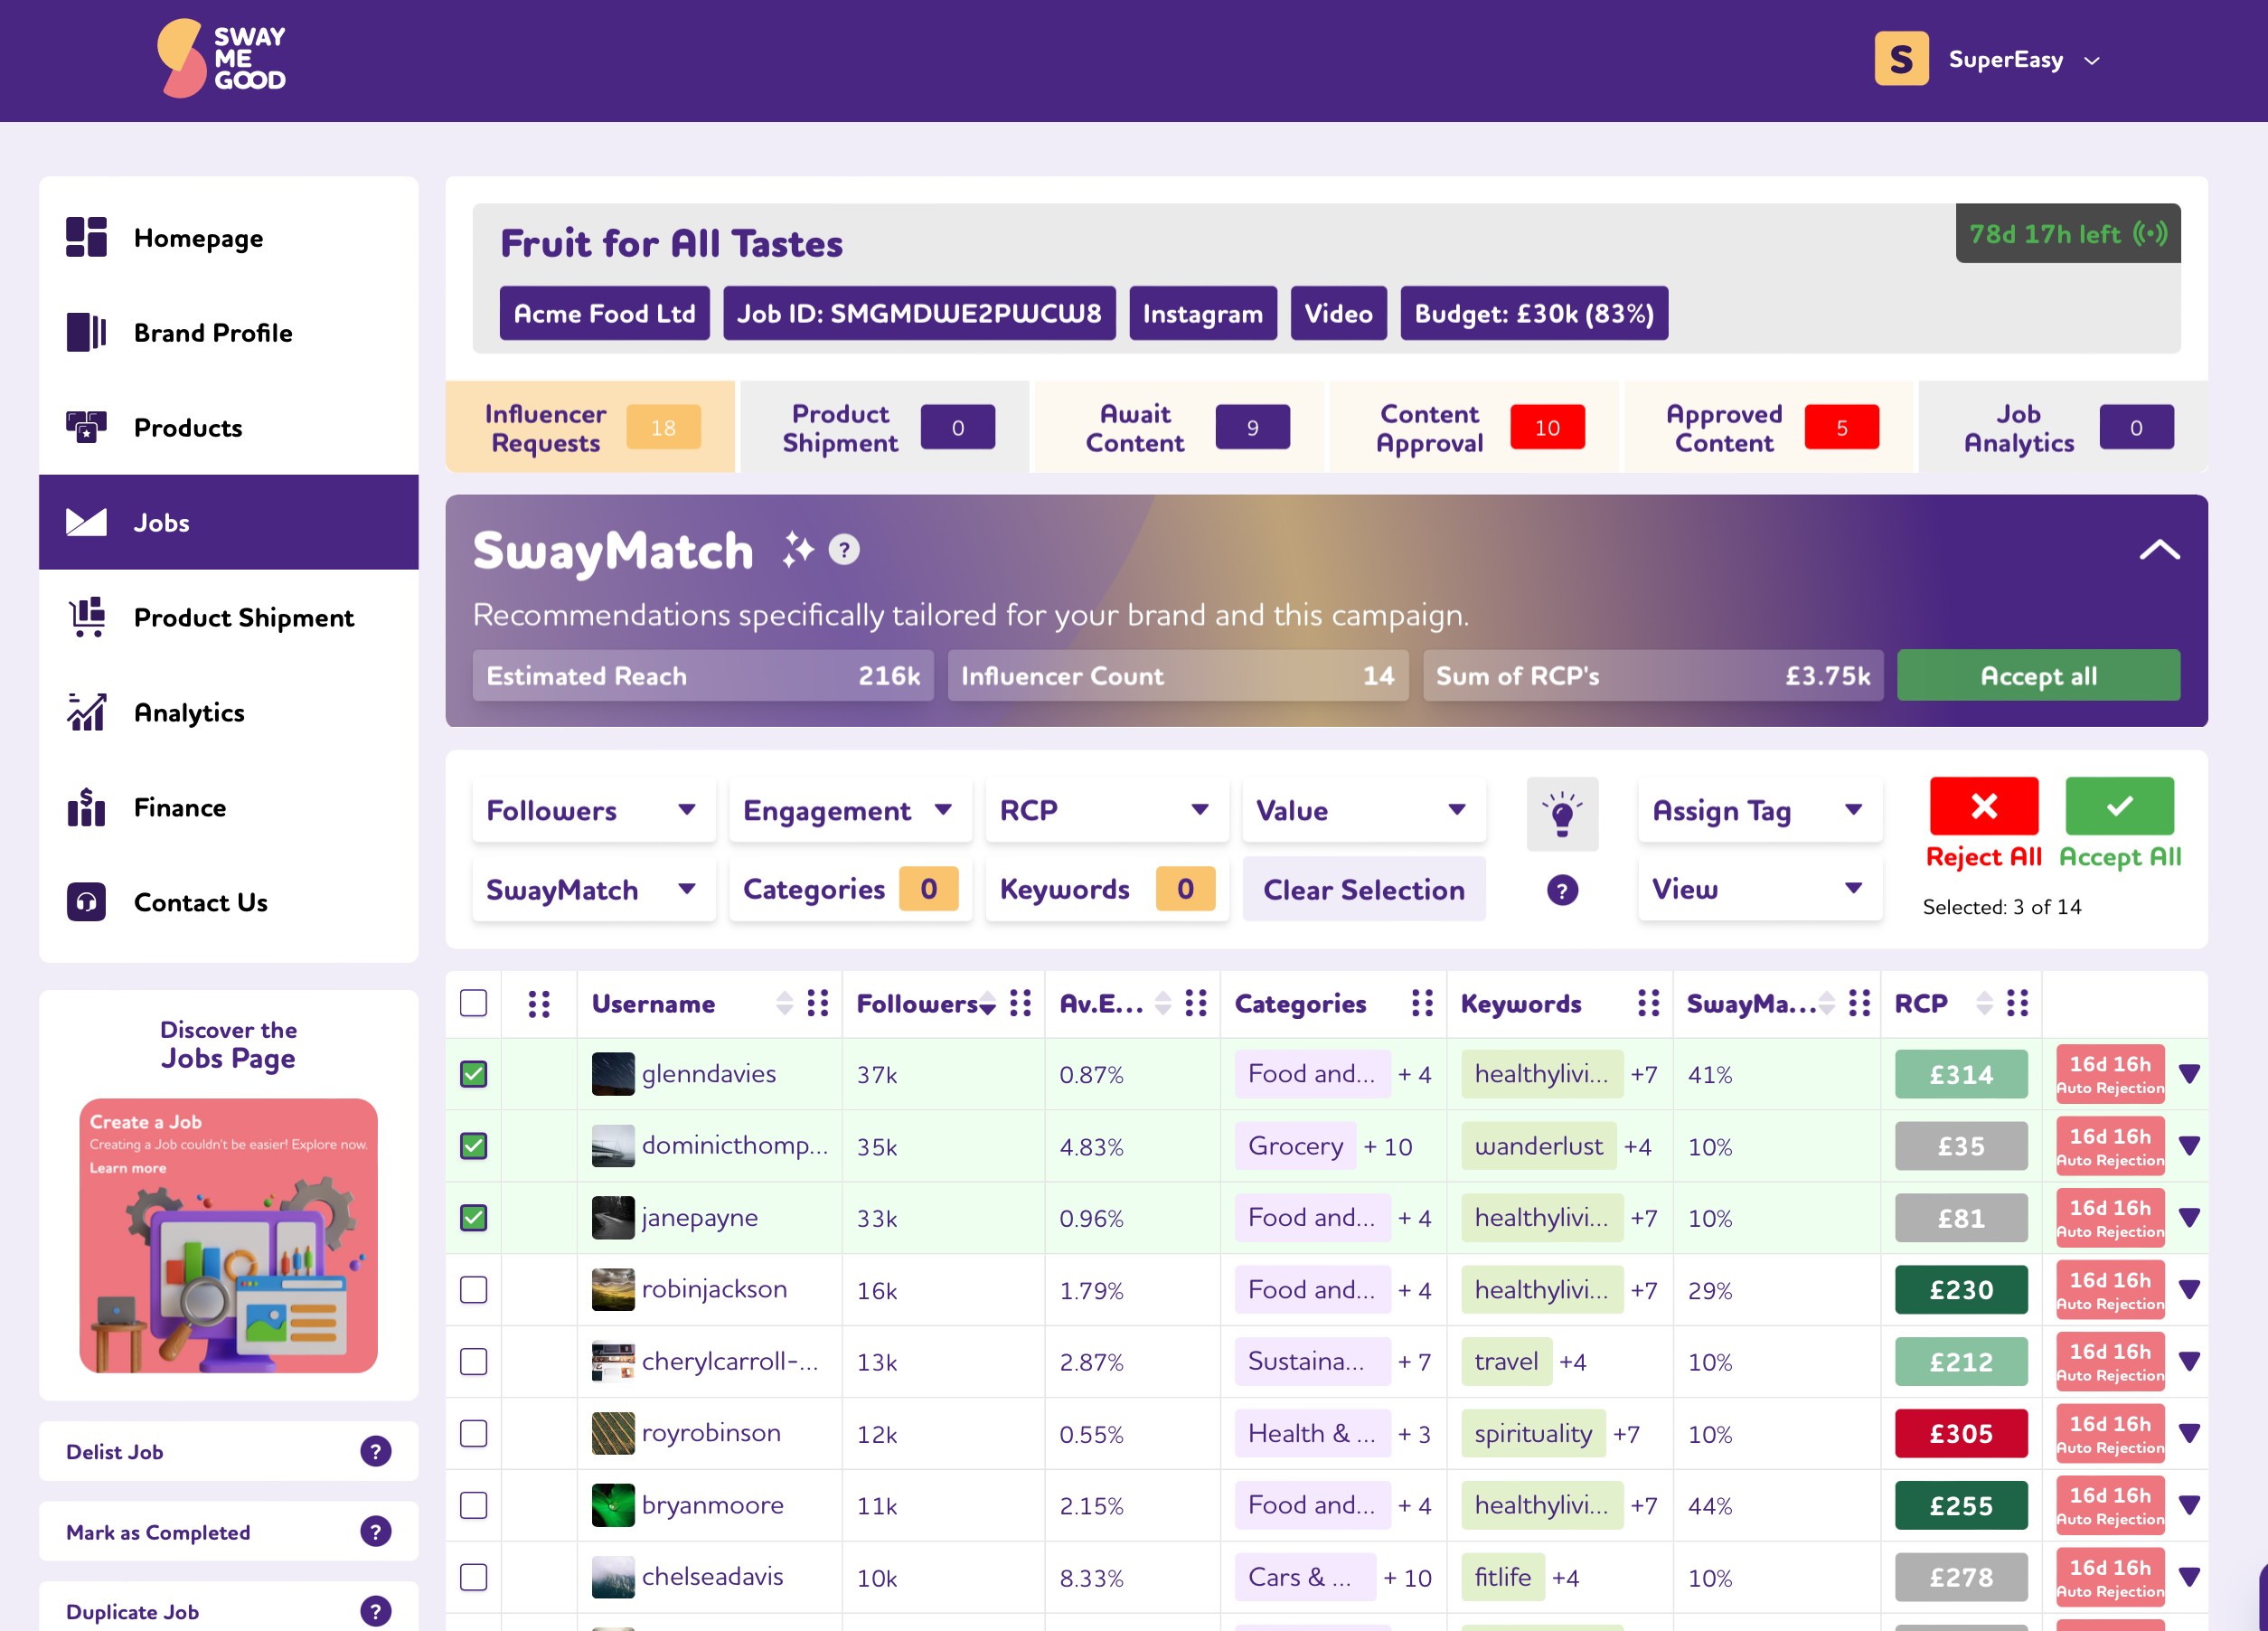Check the robinjackson row checkbox
Viewport: 2268px width, 1631px height.
coord(473,1290)
